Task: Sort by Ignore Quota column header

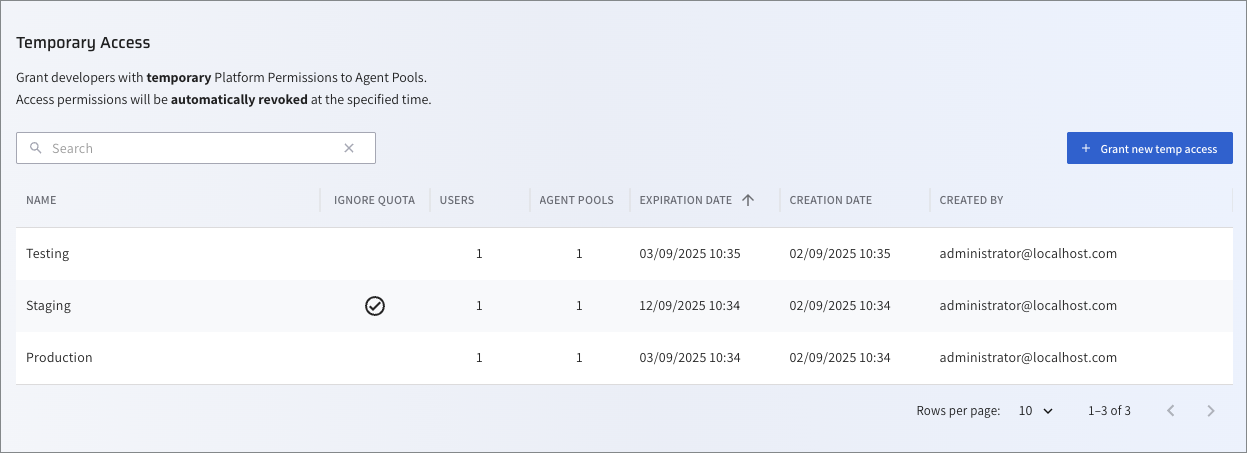Action: (374, 200)
